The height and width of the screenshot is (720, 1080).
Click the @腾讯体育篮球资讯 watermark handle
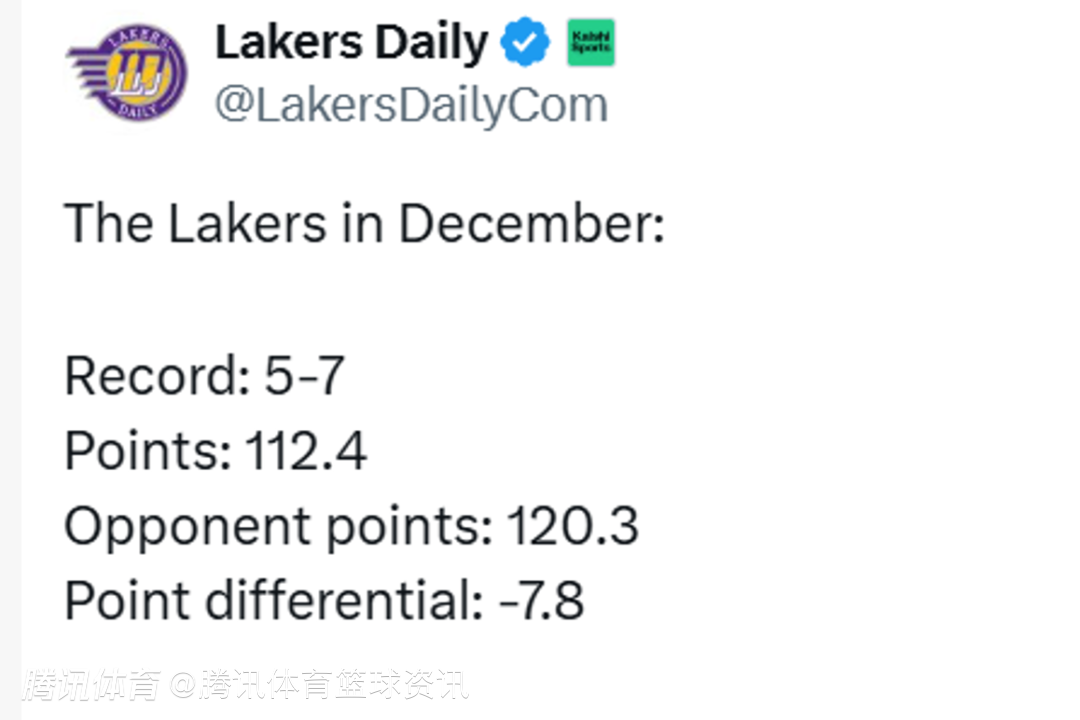(x=318, y=685)
